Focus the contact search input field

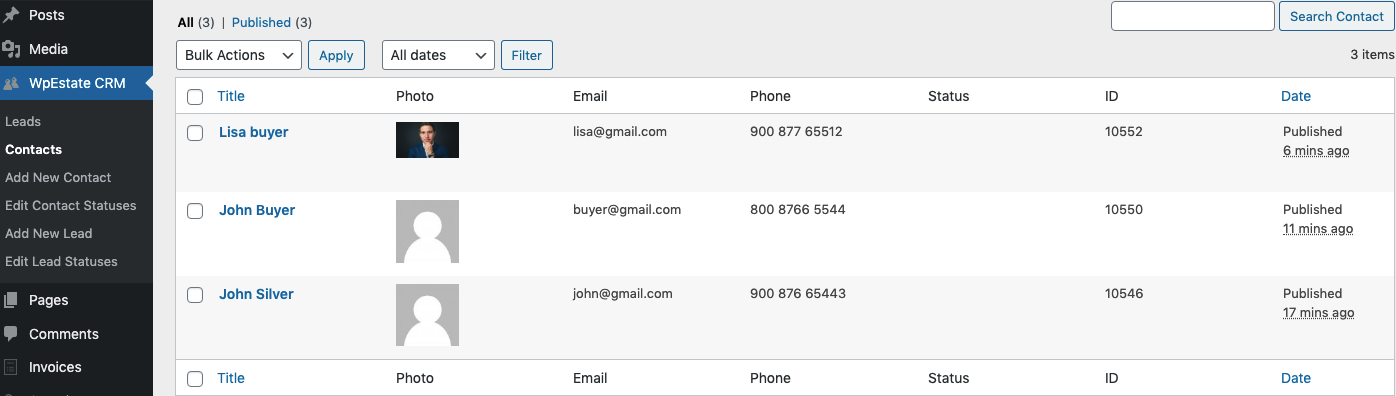click(x=1193, y=16)
